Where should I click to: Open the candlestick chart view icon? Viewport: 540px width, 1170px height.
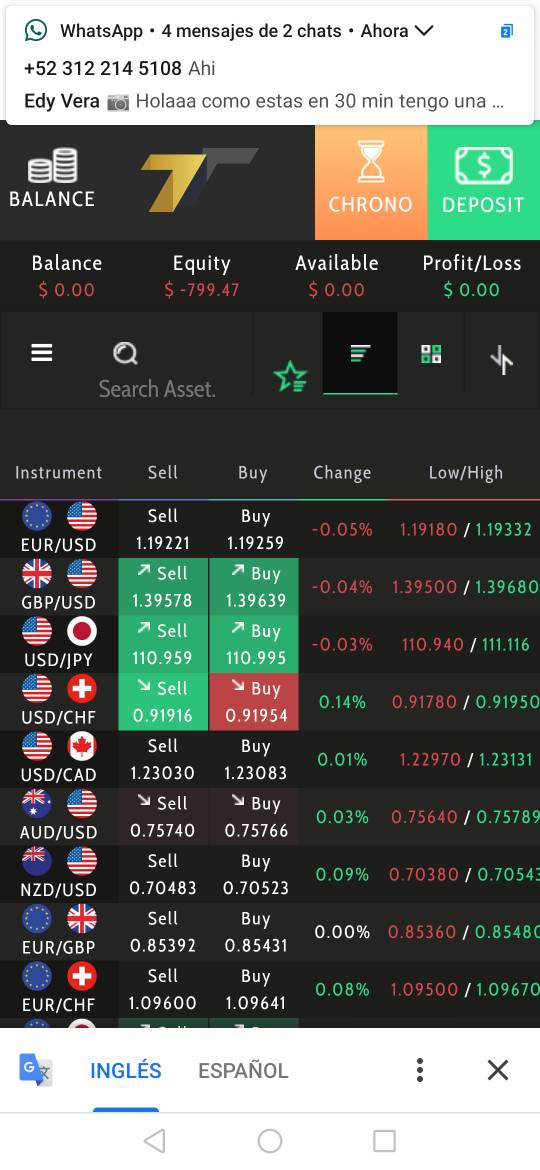pos(501,361)
